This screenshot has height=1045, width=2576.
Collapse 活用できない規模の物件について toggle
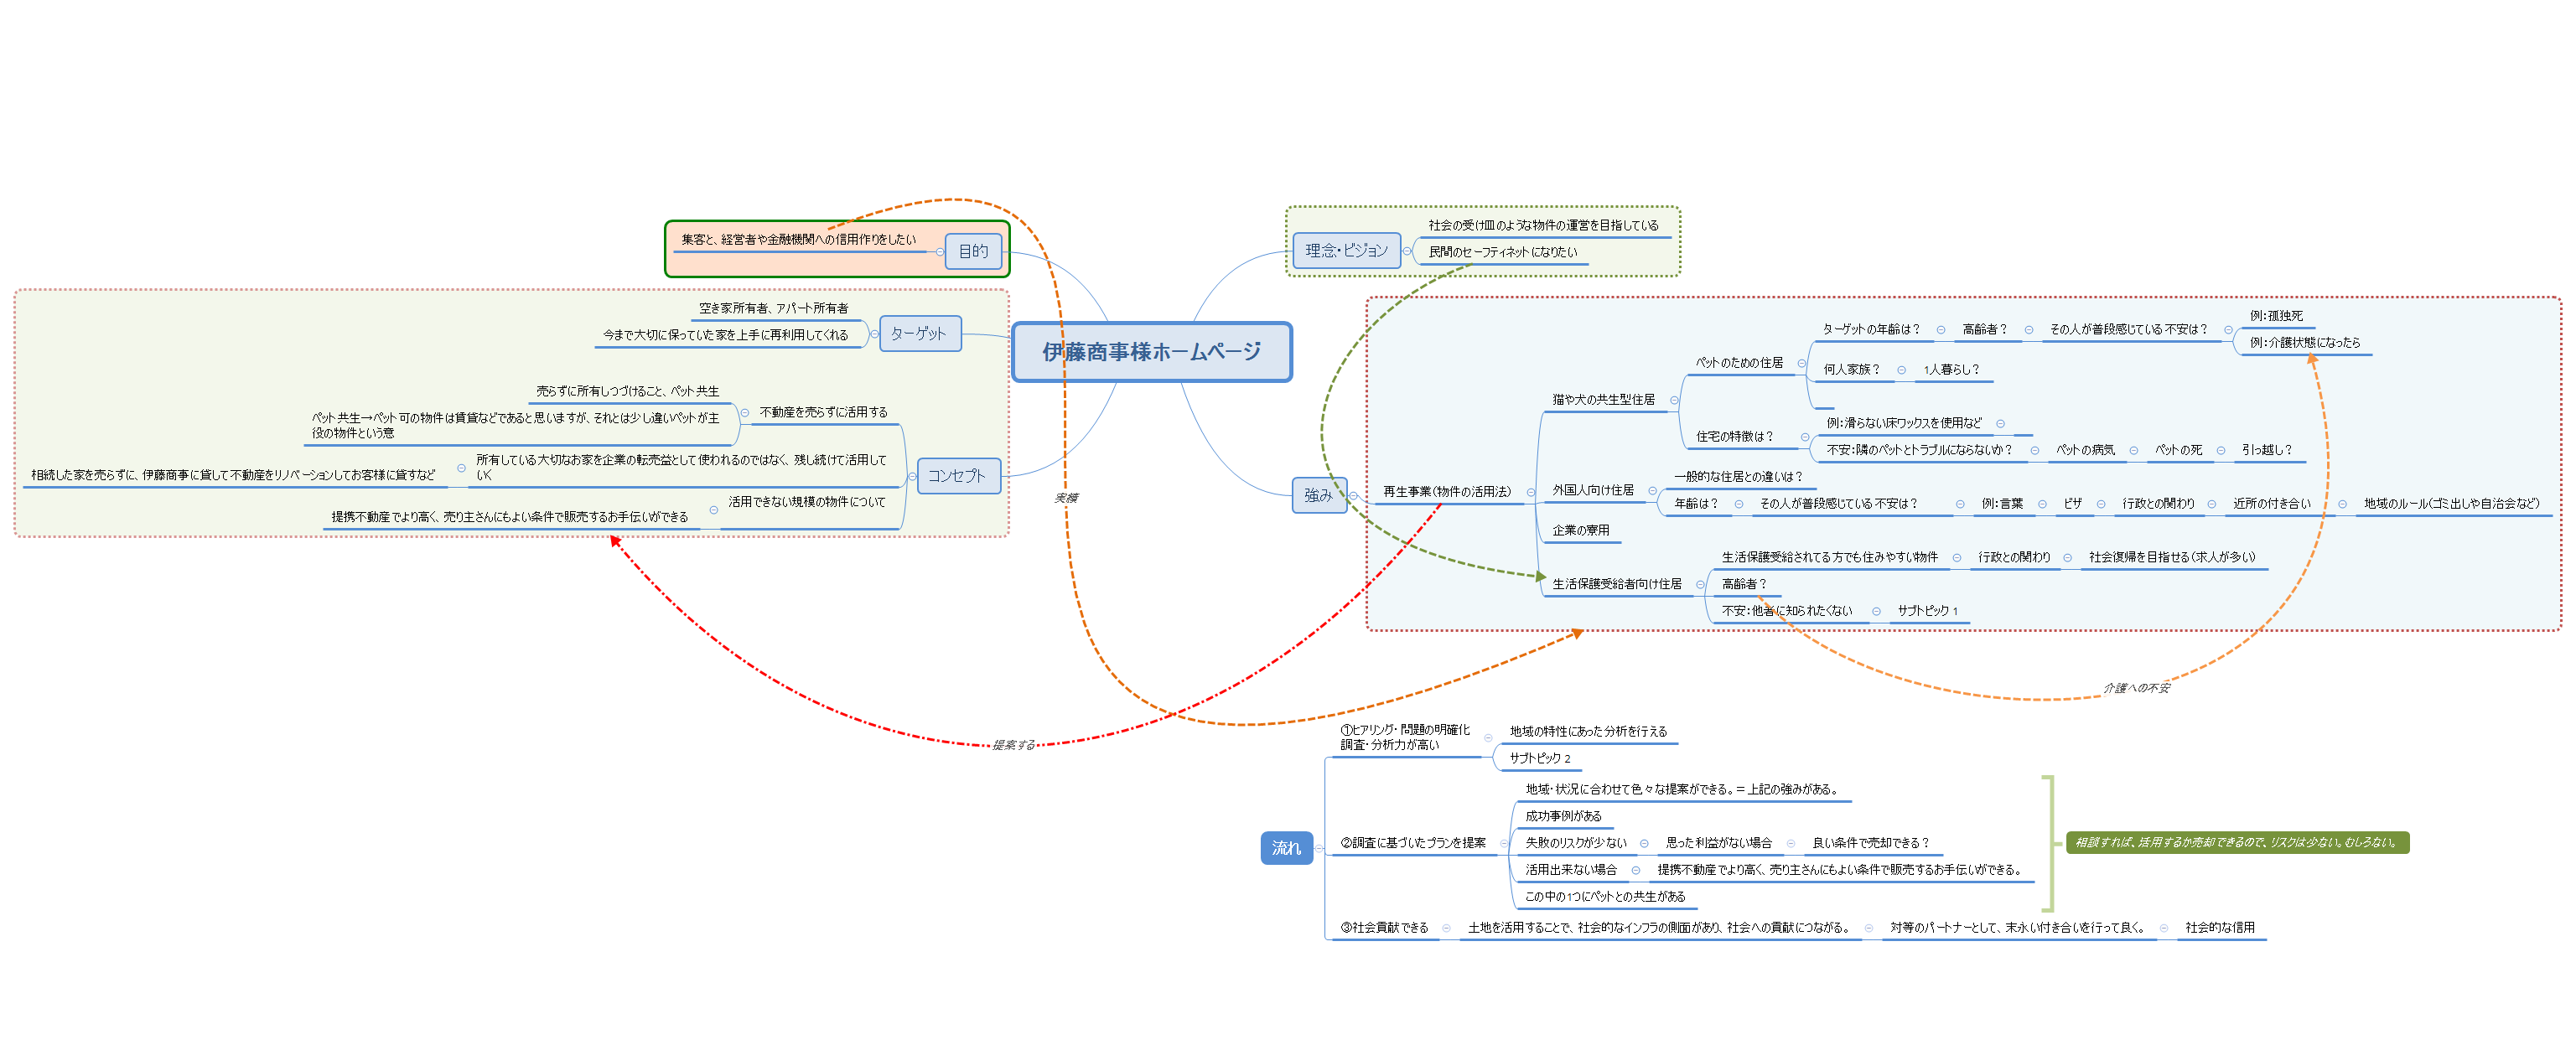pos(713,510)
